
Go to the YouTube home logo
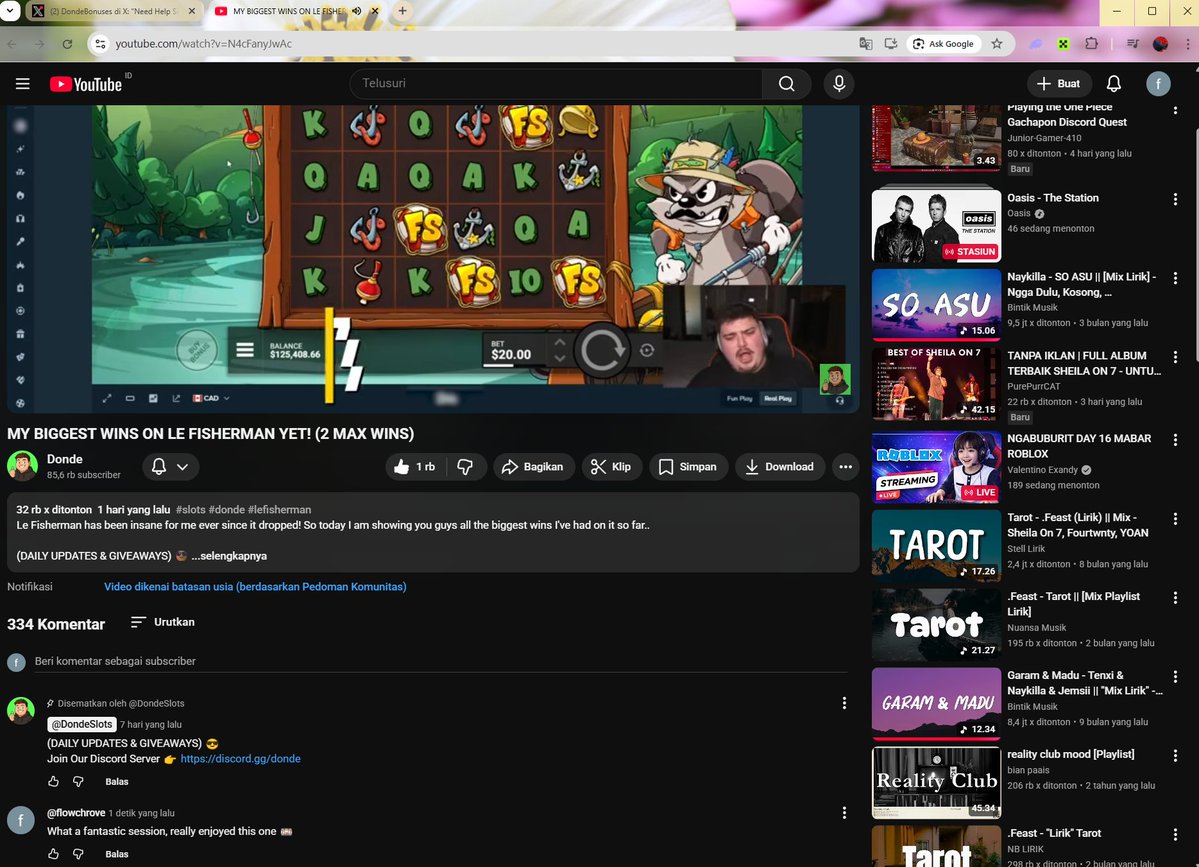point(86,84)
